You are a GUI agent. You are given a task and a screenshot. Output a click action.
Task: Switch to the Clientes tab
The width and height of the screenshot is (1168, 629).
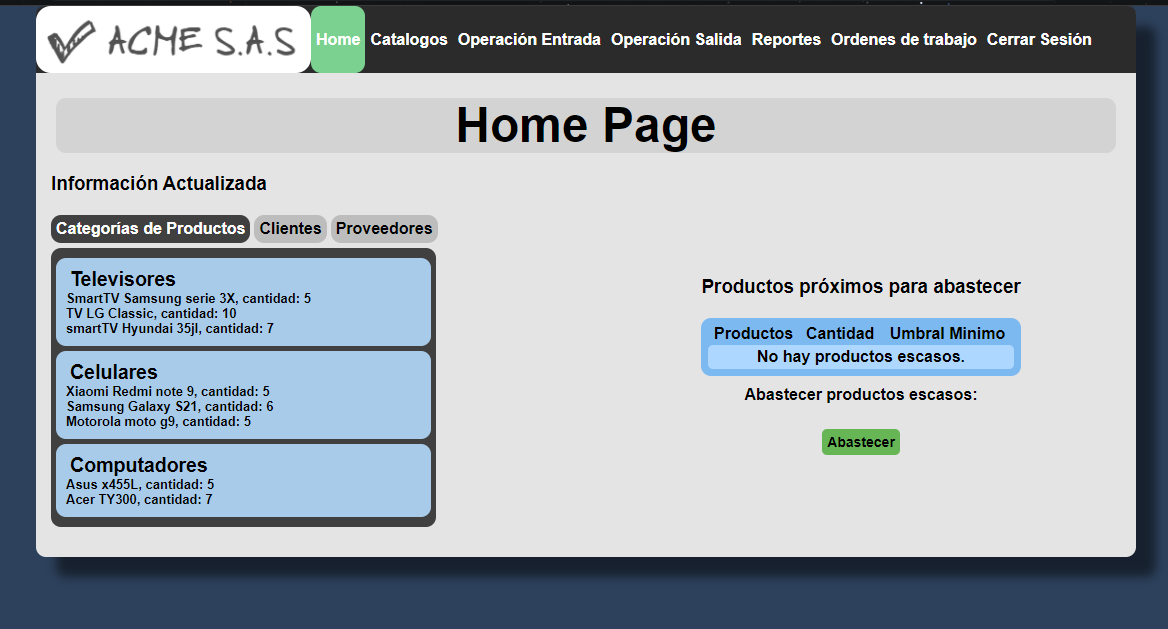click(291, 229)
